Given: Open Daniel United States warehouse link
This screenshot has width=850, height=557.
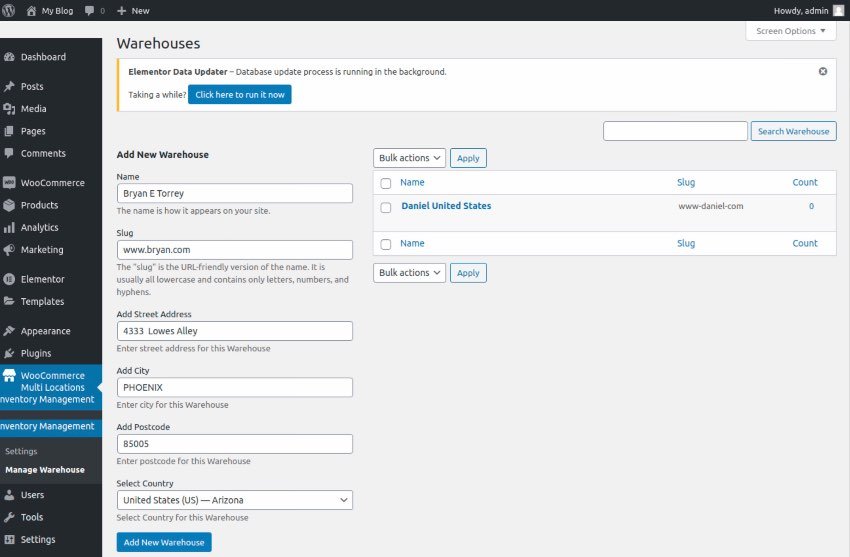Looking at the screenshot, I should click(x=446, y=206).
